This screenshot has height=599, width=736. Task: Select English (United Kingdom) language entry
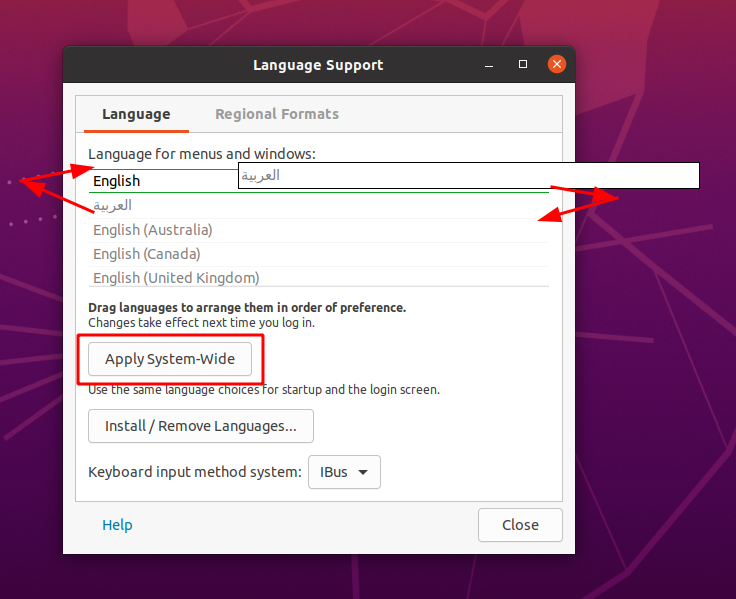coord(176,278)
